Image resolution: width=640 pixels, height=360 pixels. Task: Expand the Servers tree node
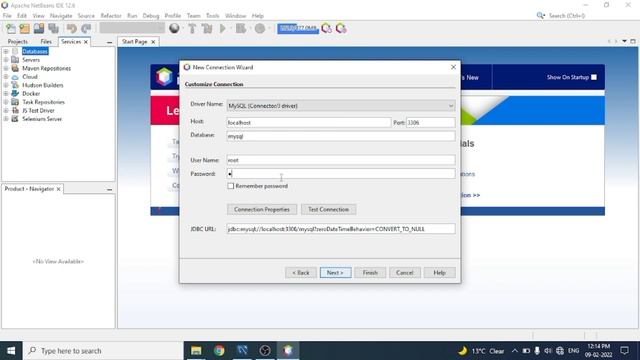pyautogui.click(x=6, y=60)
